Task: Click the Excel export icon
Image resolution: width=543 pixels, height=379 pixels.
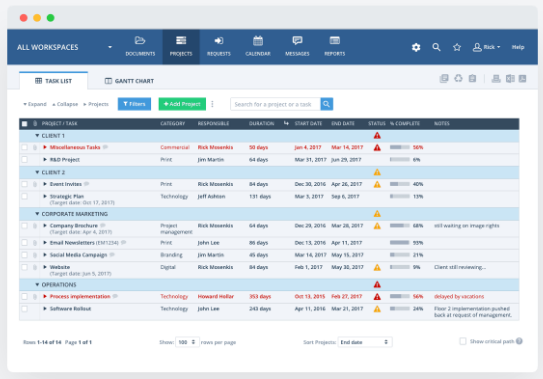Action: [x=510, y=79]
